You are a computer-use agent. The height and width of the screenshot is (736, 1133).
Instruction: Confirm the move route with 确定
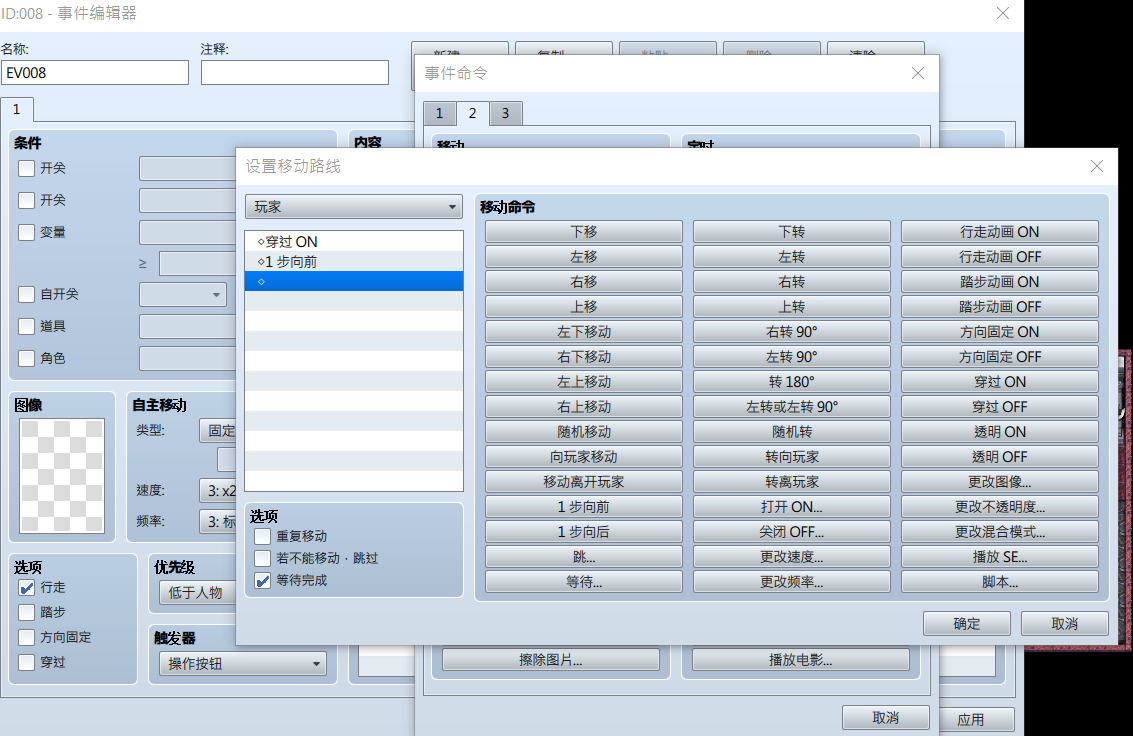pos(966,623)
